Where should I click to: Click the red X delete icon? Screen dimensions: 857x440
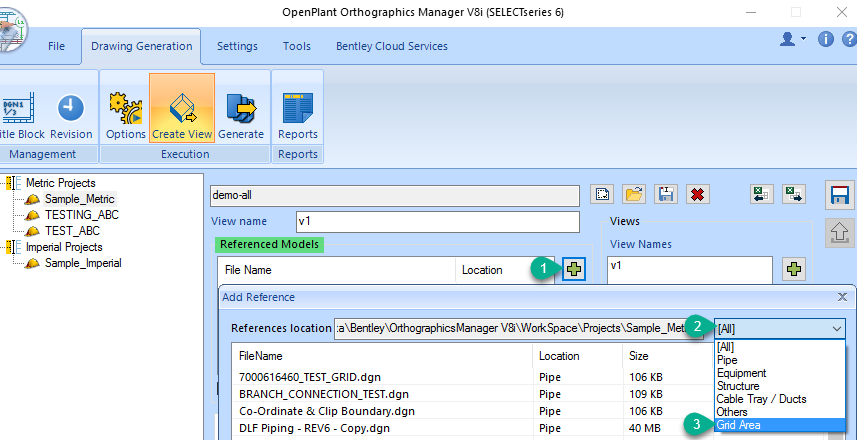(x=697, y=195)
